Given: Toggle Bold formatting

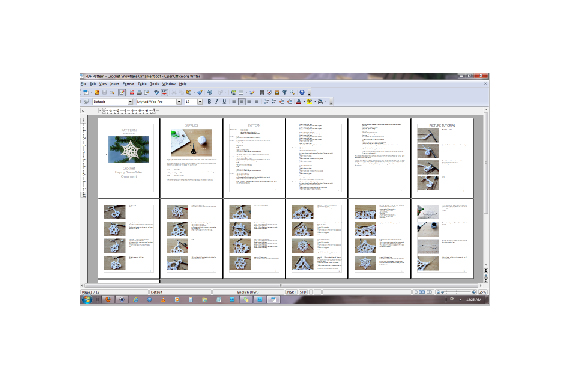Looking at the screenshot, I should coord(209,102).
